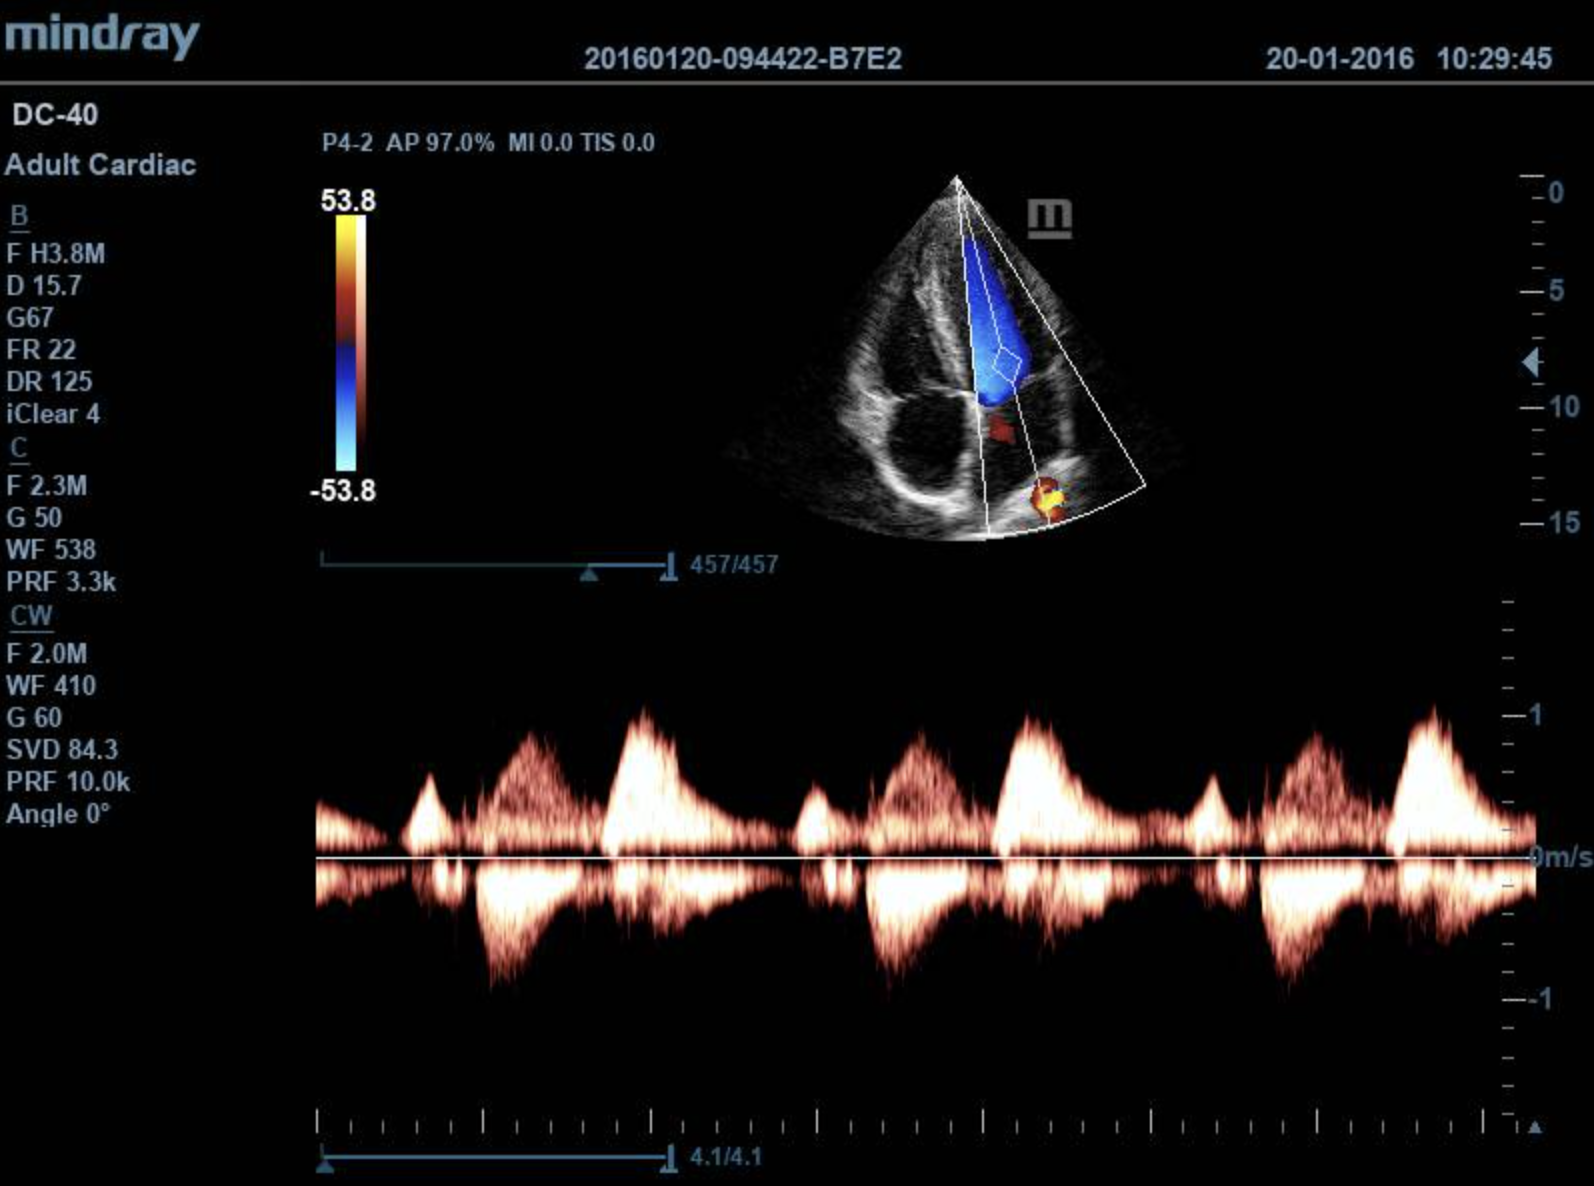Click the focus position arrow on depth scale
The image size is (1594, 1186).
tap(1530, 362)
